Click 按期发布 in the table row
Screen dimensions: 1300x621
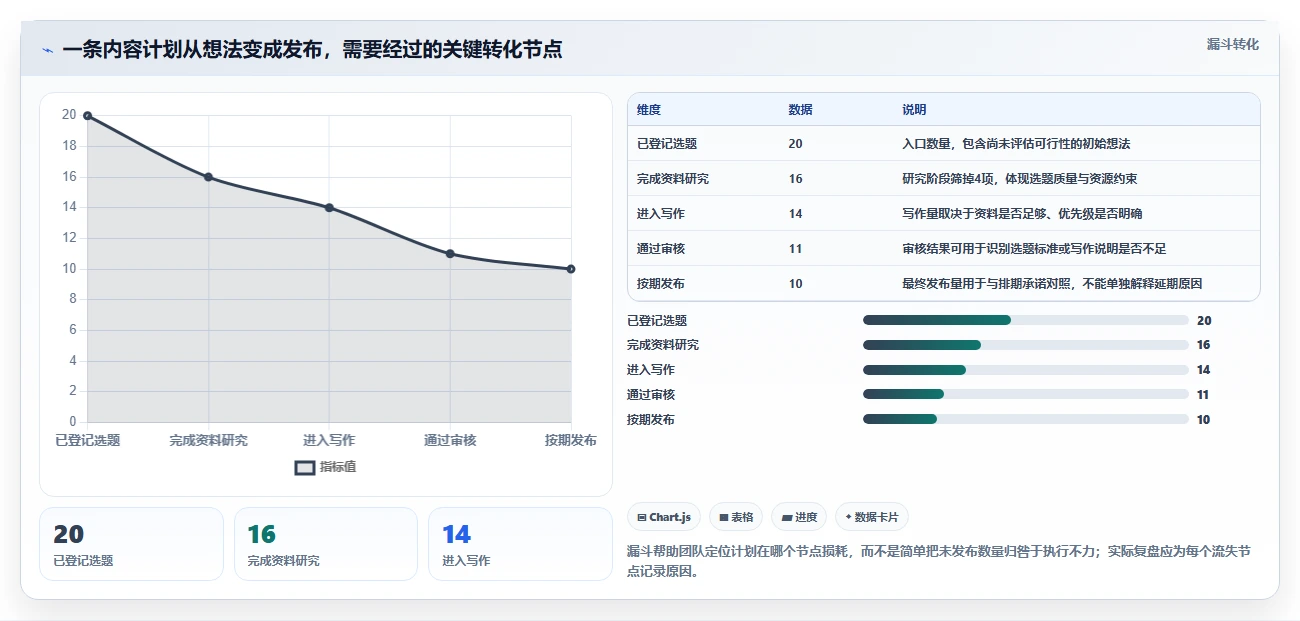pos(661,284)
